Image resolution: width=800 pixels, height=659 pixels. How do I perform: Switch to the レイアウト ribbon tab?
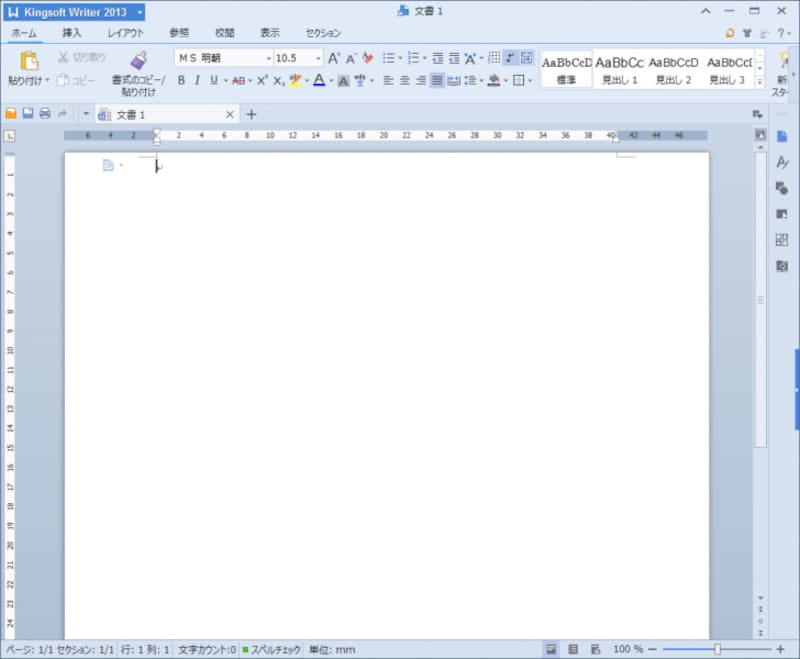coord(126,33)
